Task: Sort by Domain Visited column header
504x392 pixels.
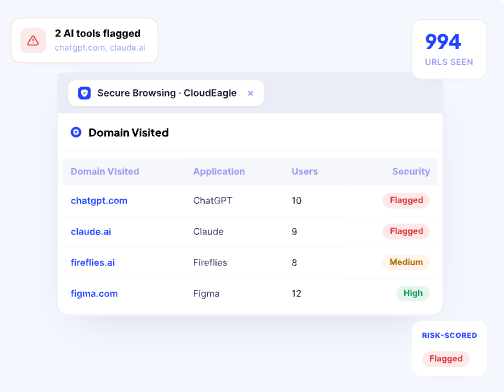Action: (x=105, y=172)
